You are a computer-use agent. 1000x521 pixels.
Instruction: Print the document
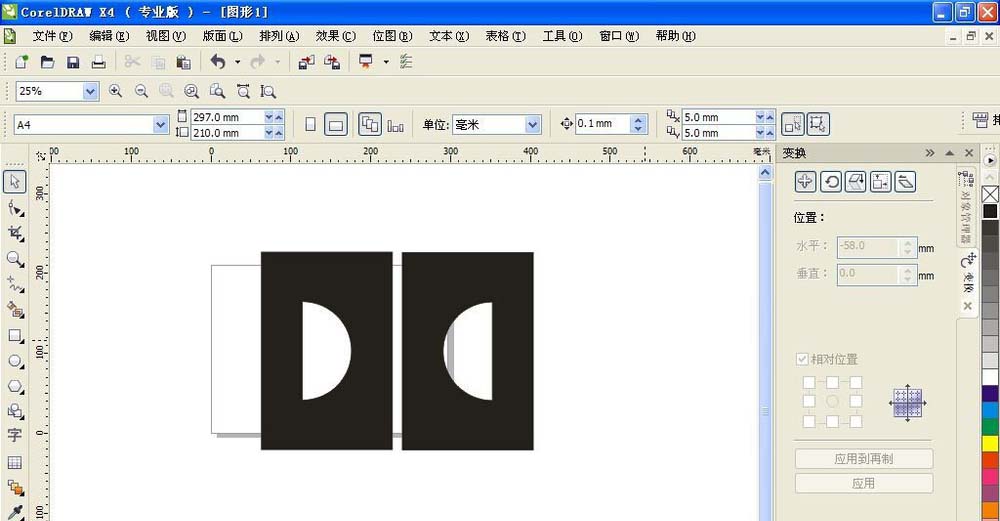[98, 62]
